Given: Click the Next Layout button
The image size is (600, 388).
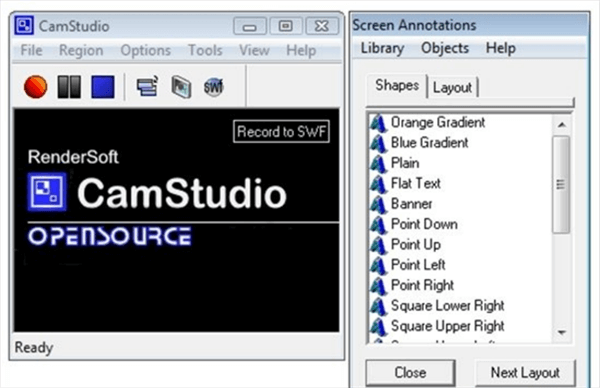Looking at the screenshot, I should 525,372.
